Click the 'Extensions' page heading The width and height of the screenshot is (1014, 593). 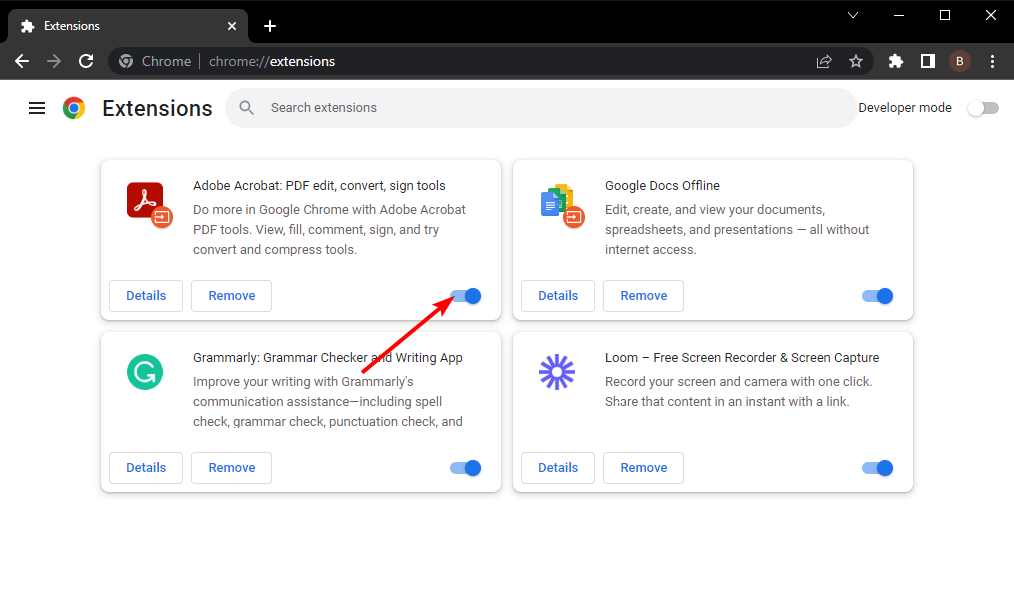tap(157, 109)
